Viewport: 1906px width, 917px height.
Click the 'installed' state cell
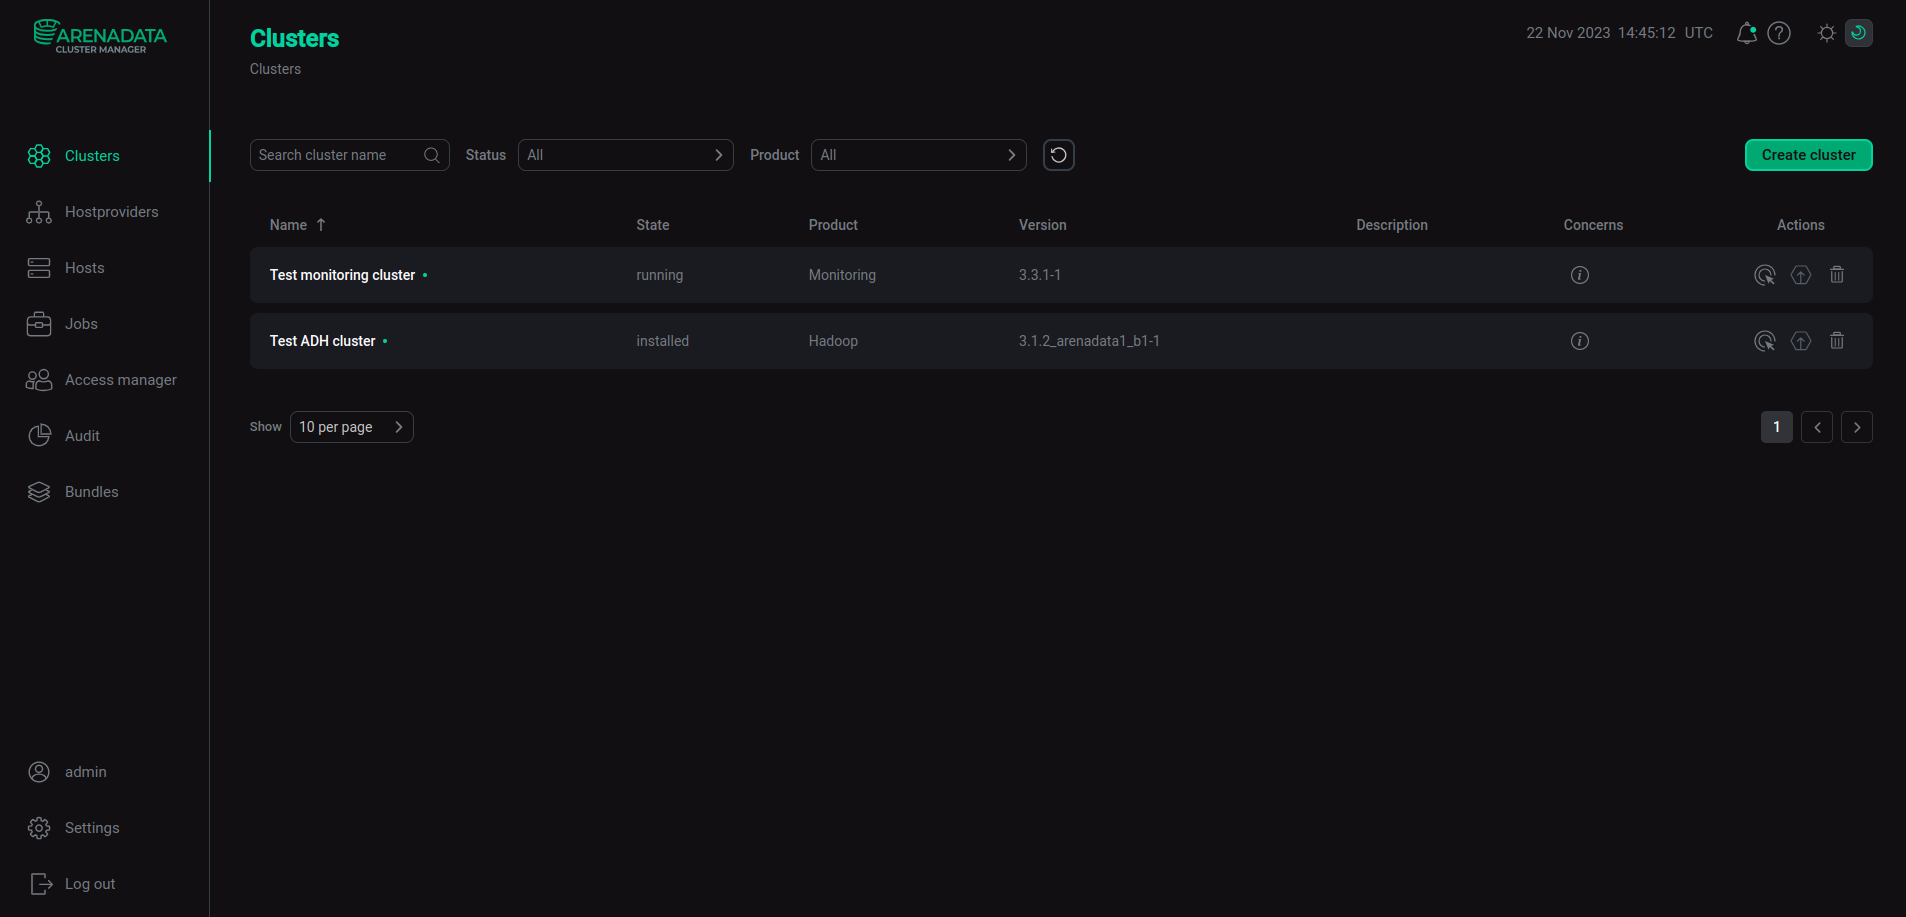coord(662,341)
